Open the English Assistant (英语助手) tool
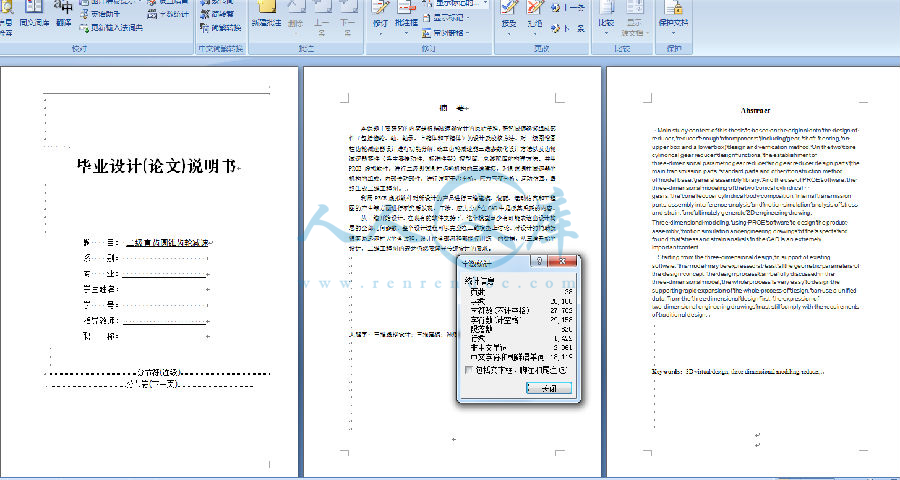Image resolution: width=900 pixels, height=480 pixels. 100,14
